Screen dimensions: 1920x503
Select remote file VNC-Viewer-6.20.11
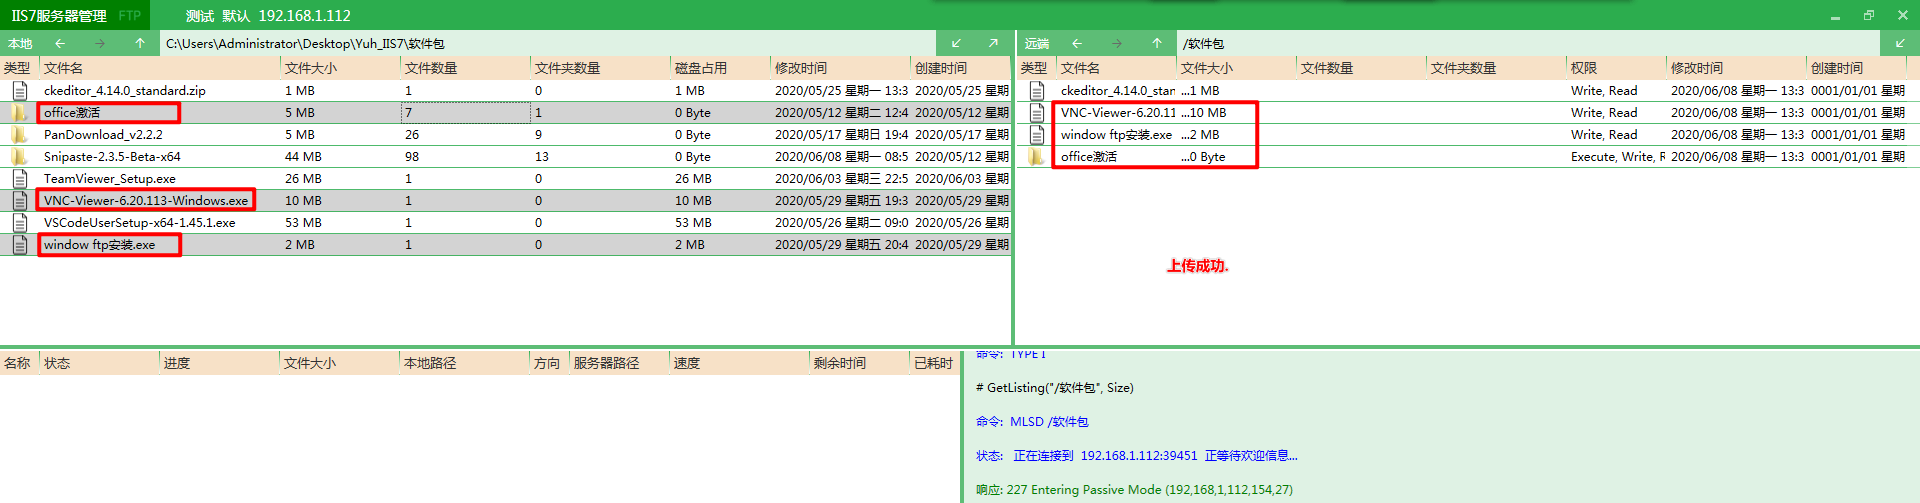coord(1118,112)
